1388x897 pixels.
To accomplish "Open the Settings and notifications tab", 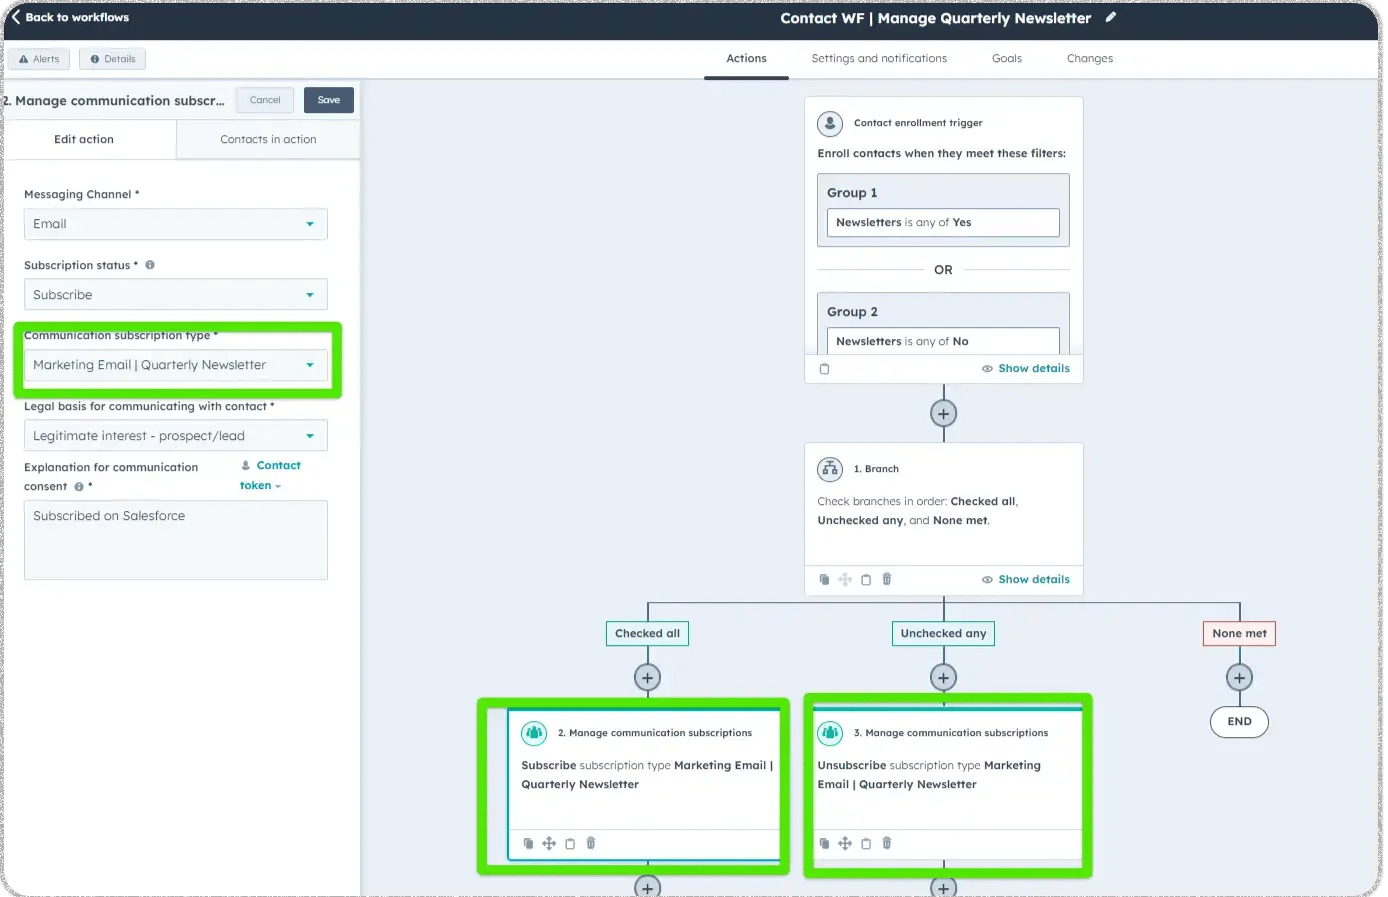I will point(879,58).
